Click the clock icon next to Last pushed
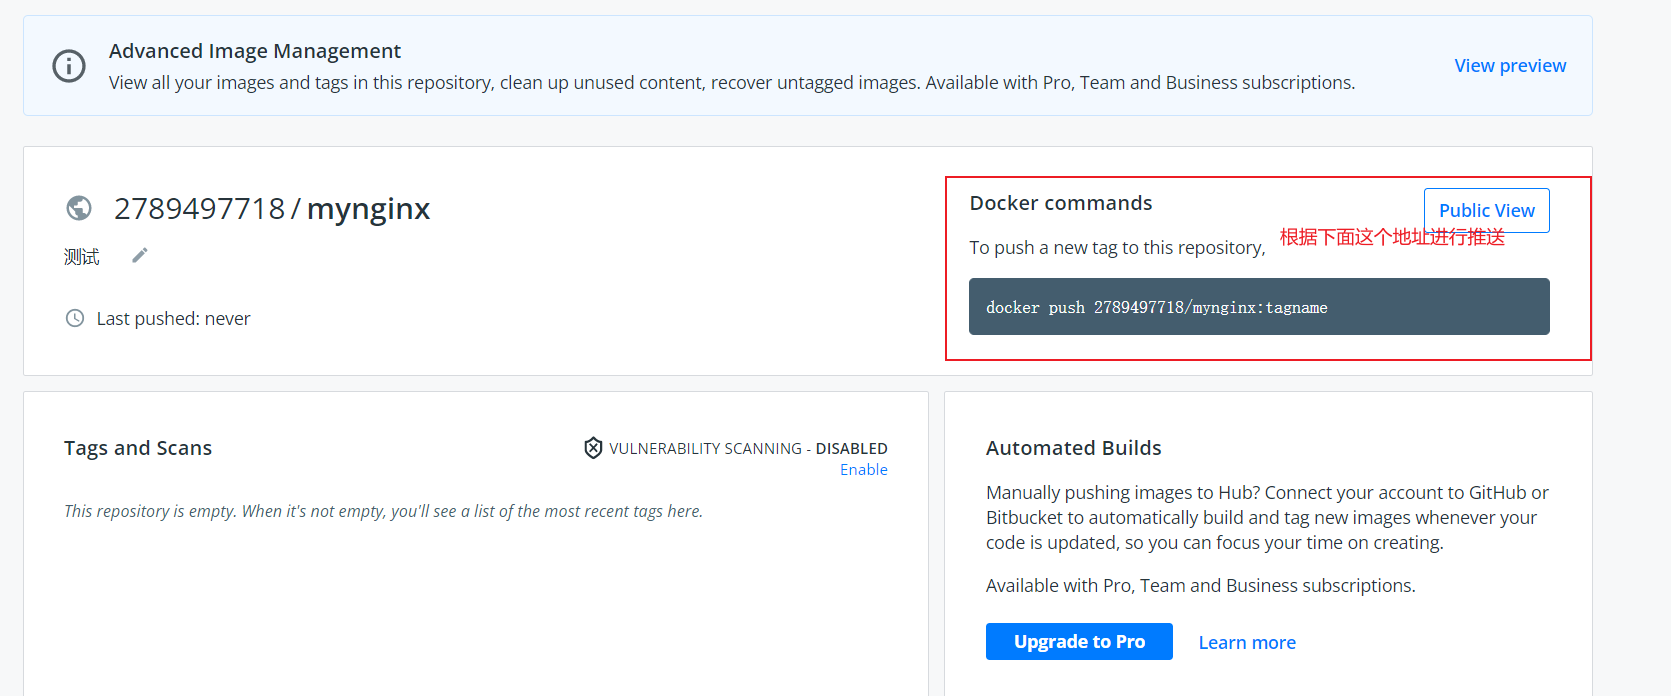The height and width of the screenshot is (696, 1671). click(75, 318)
